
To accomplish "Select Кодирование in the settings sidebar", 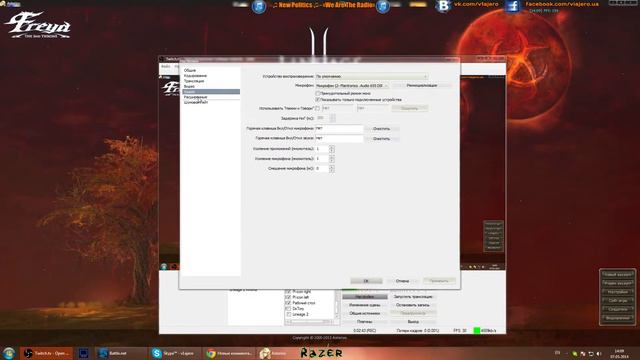I will coord(195,76).
